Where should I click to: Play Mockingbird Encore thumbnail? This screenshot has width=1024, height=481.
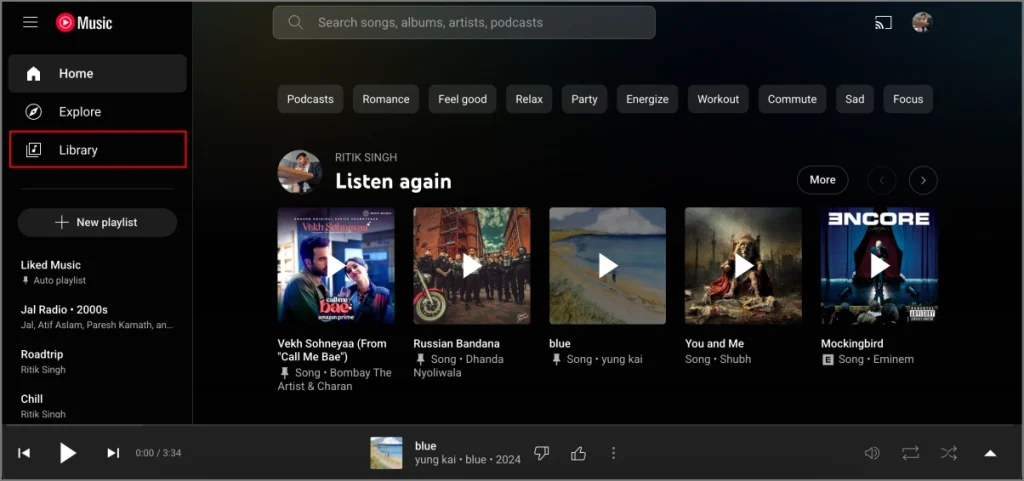coord(879,266)
